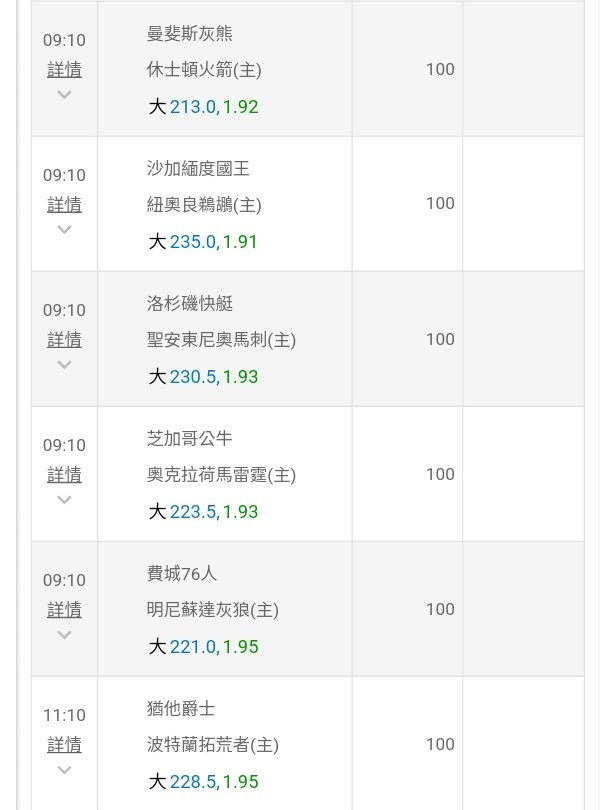Select the 大 213.0, 1.92 odds
This screenshot has width=616, height=810.
pos(203,107)
